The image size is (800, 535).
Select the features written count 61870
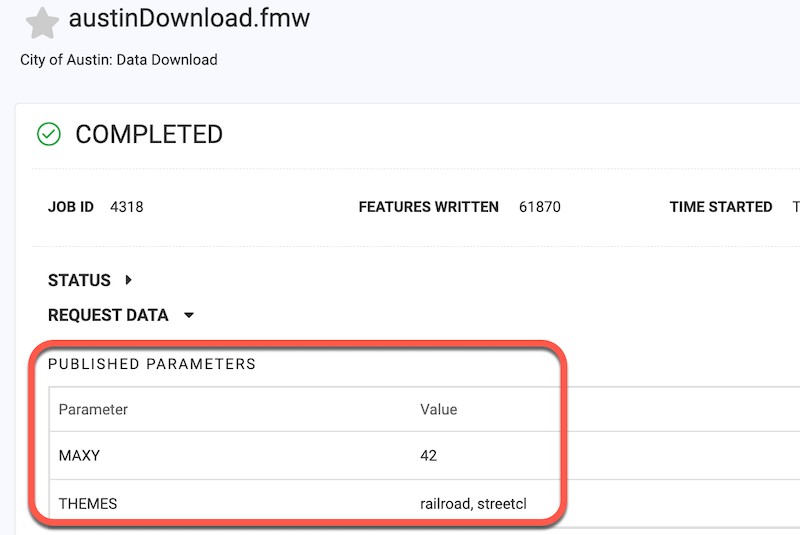coord(540,207)
